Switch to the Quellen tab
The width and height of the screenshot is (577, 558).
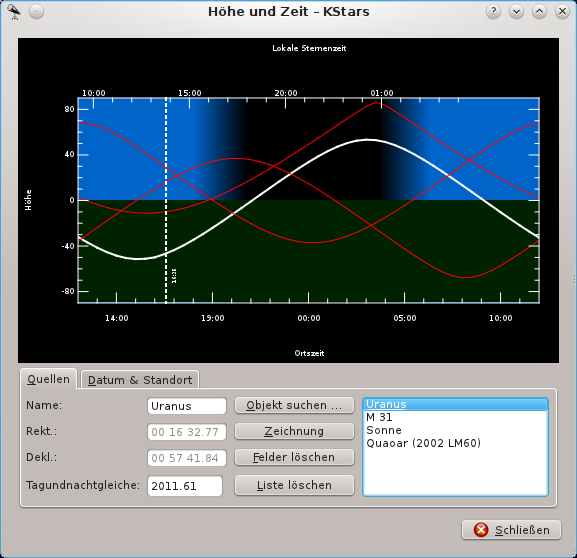[49, 379]
